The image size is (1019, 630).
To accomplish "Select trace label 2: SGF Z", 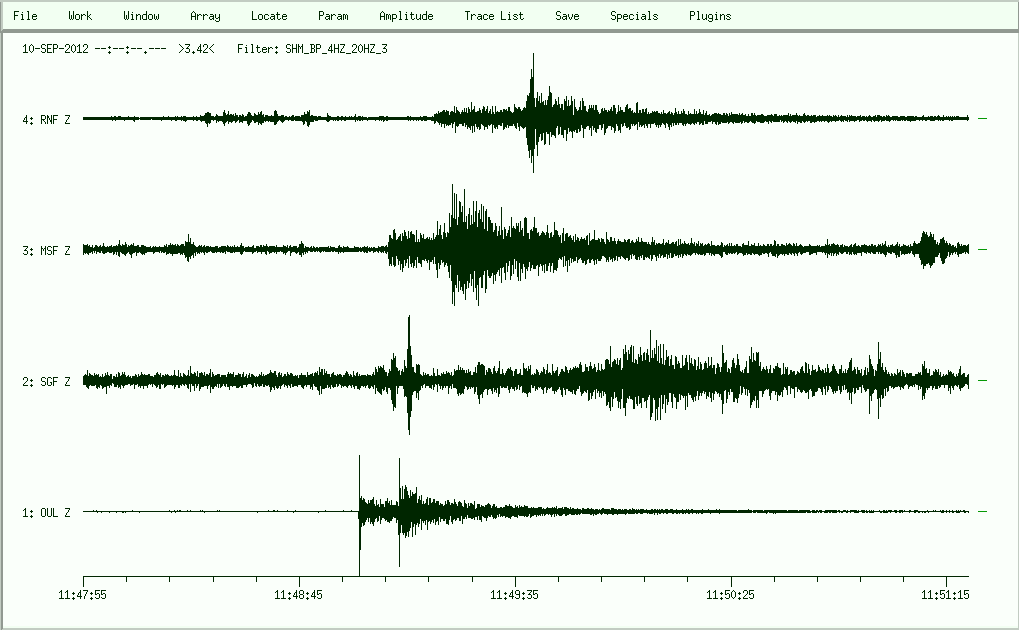I will click(x=46, y=382).
